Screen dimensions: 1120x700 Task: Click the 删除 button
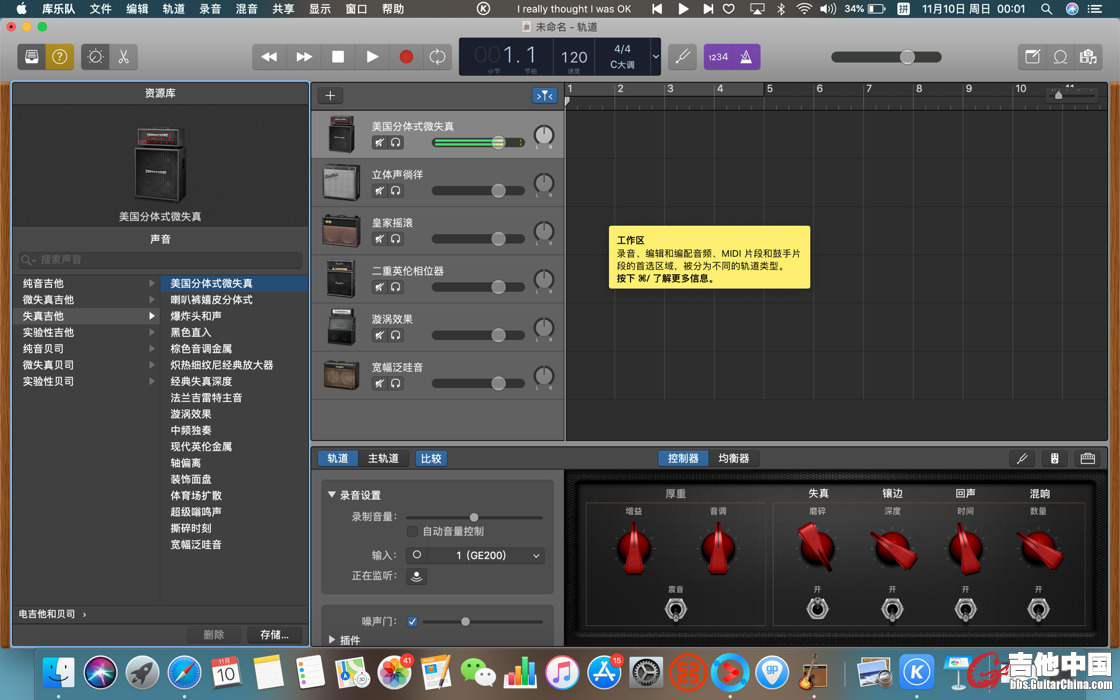point(214,634)
